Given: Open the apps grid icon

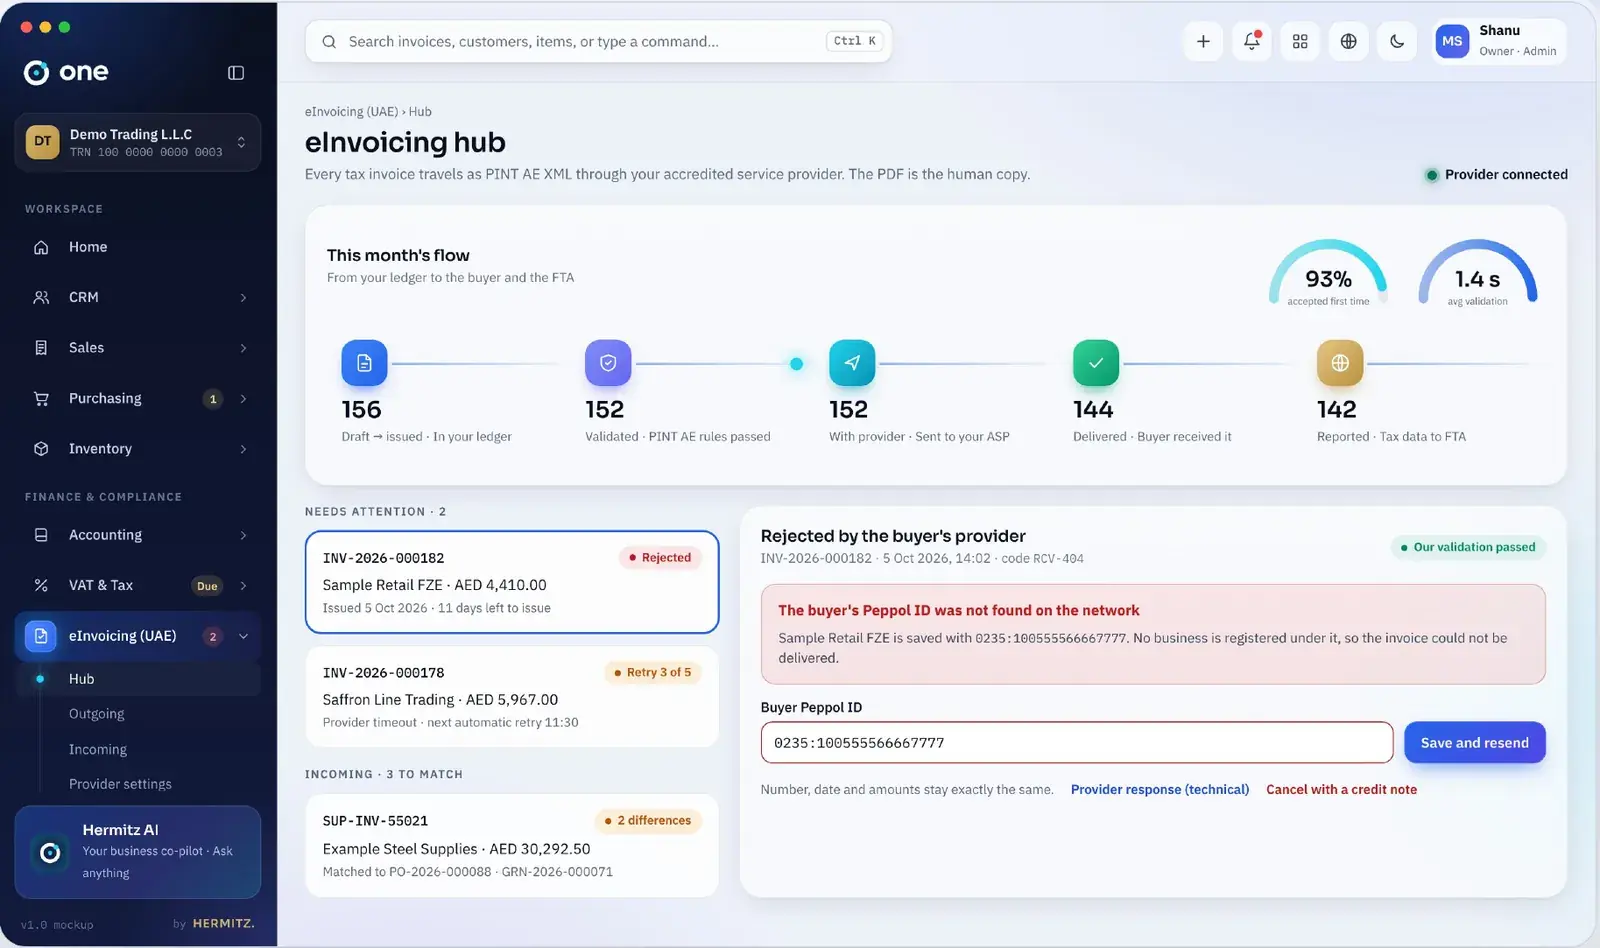Looking at the screenshot, I should [x=1300, y=41].
